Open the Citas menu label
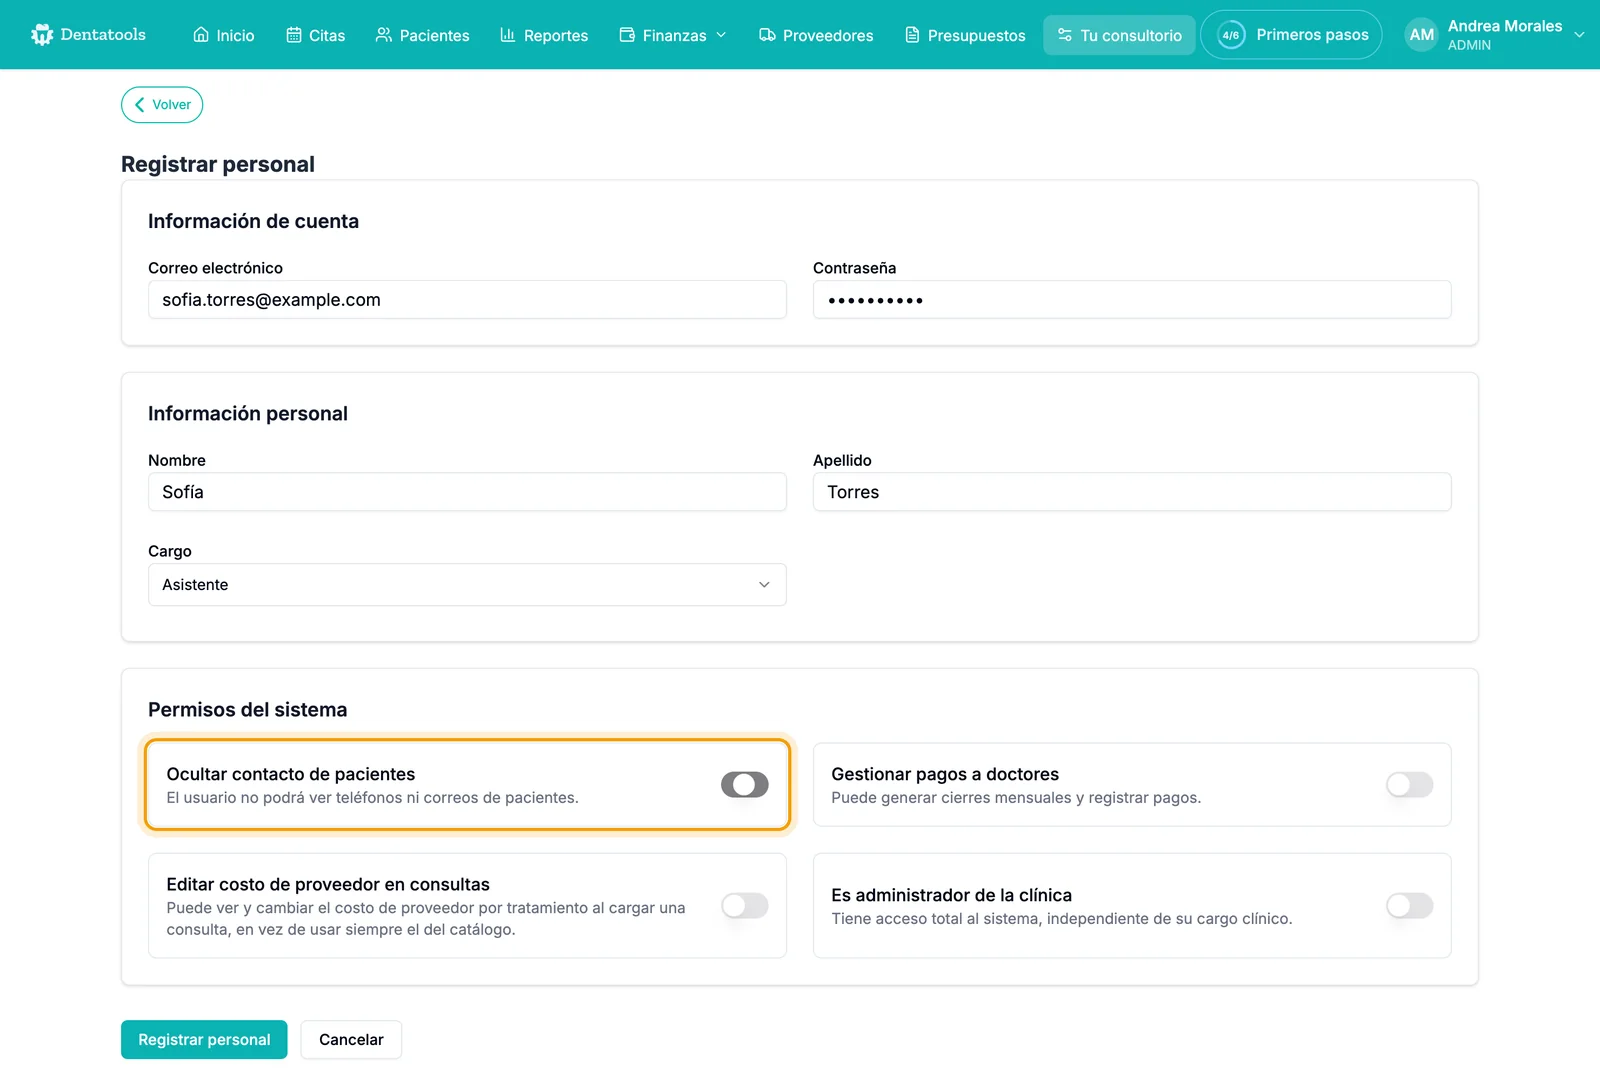 pos(327,35)
